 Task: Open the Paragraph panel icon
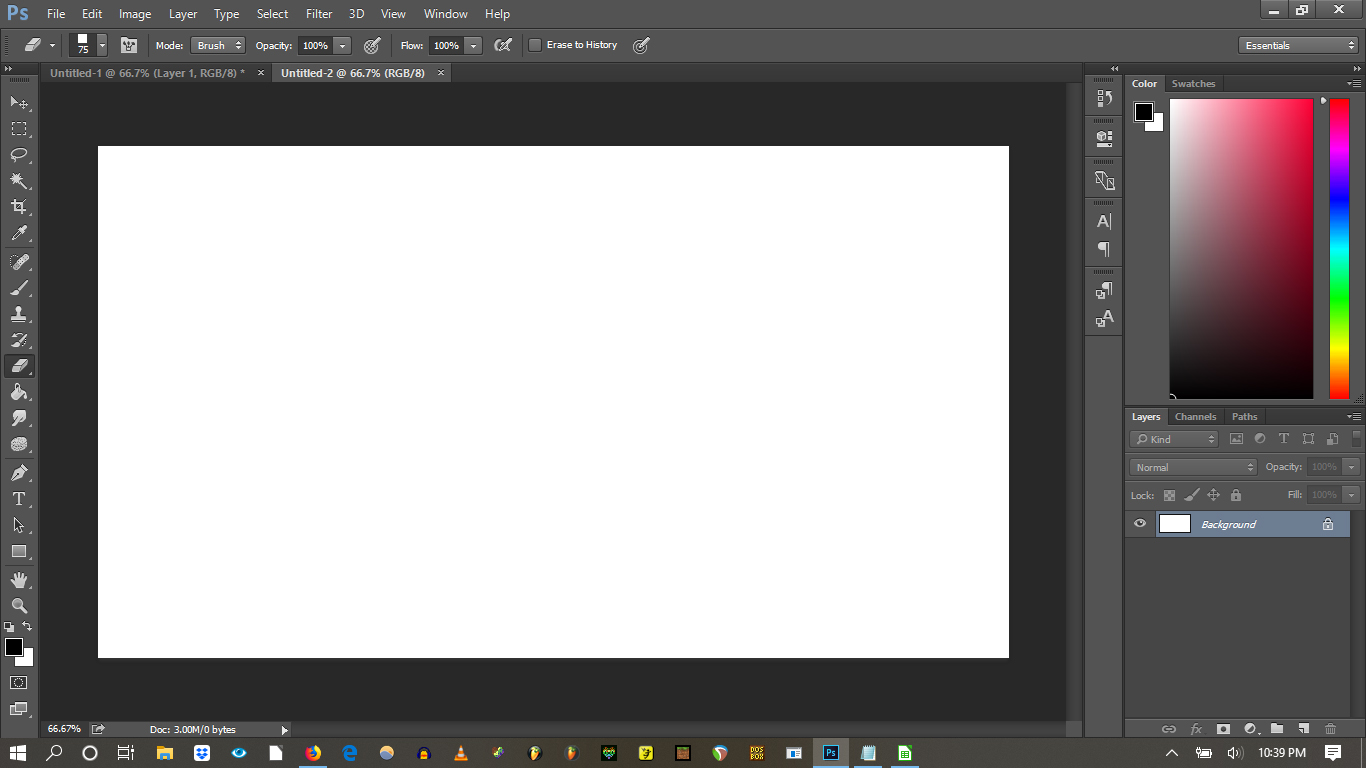[1104, 249]
